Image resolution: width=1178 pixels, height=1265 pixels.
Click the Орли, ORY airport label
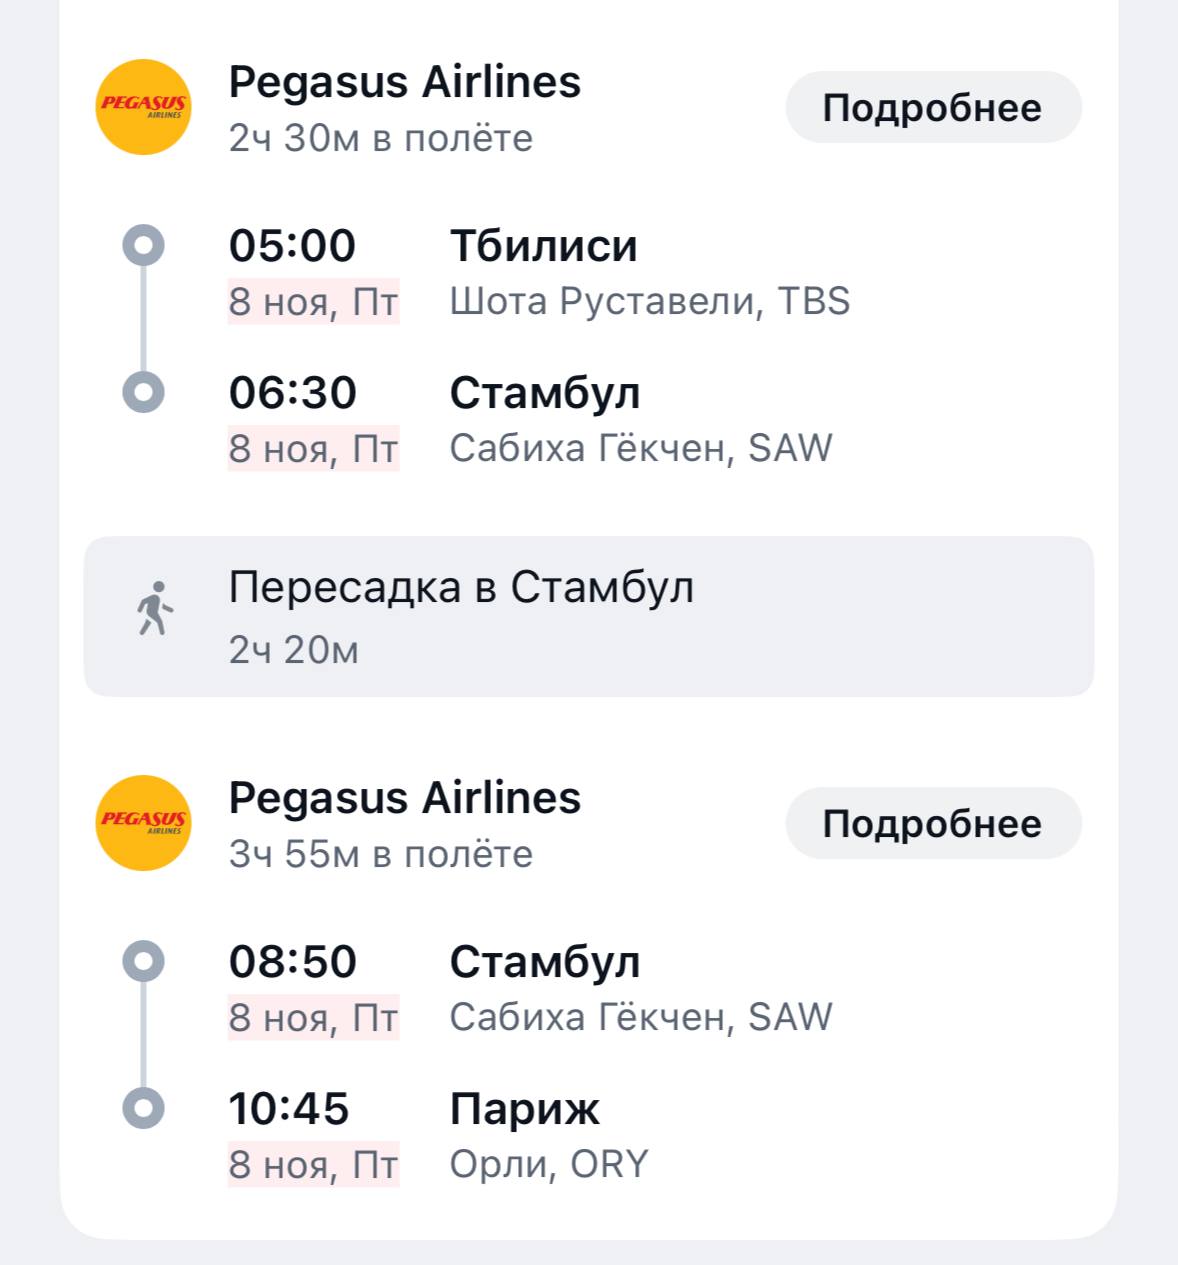tap(549, 1164)
